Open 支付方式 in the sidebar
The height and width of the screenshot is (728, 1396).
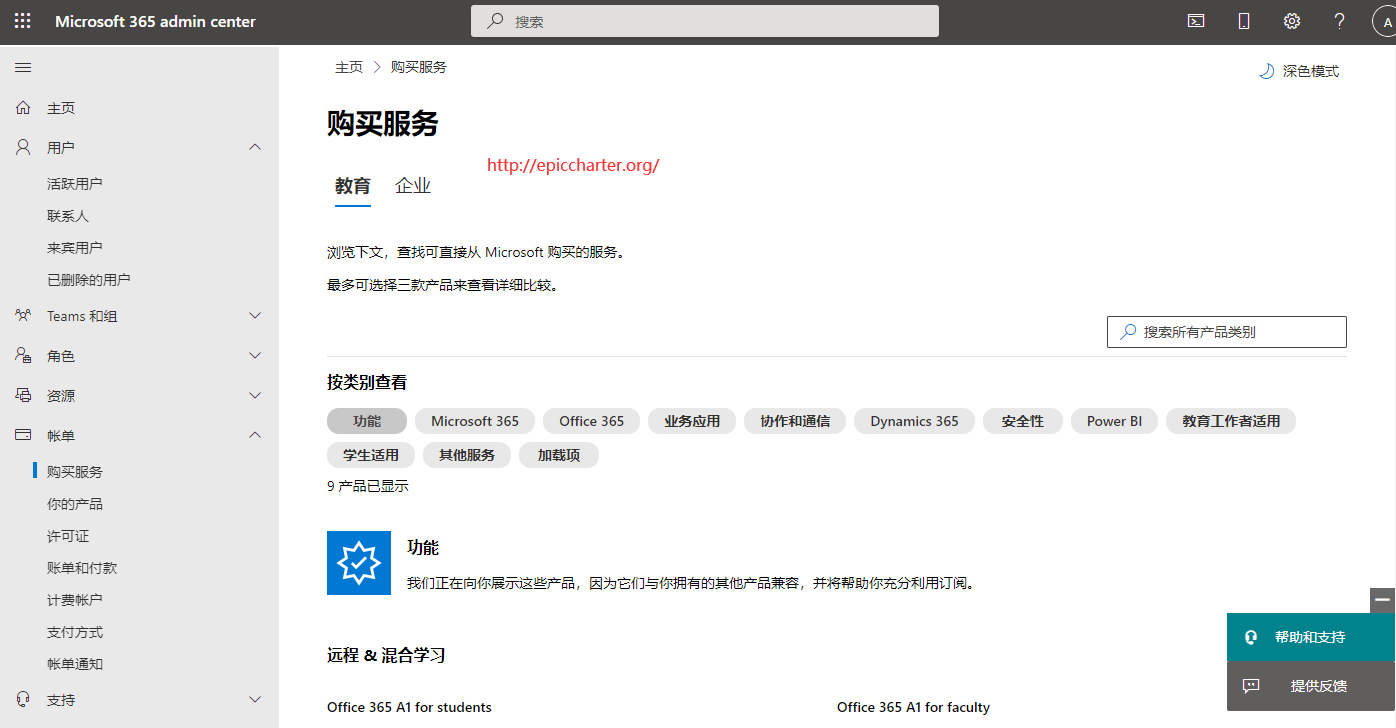click(75, 631)
